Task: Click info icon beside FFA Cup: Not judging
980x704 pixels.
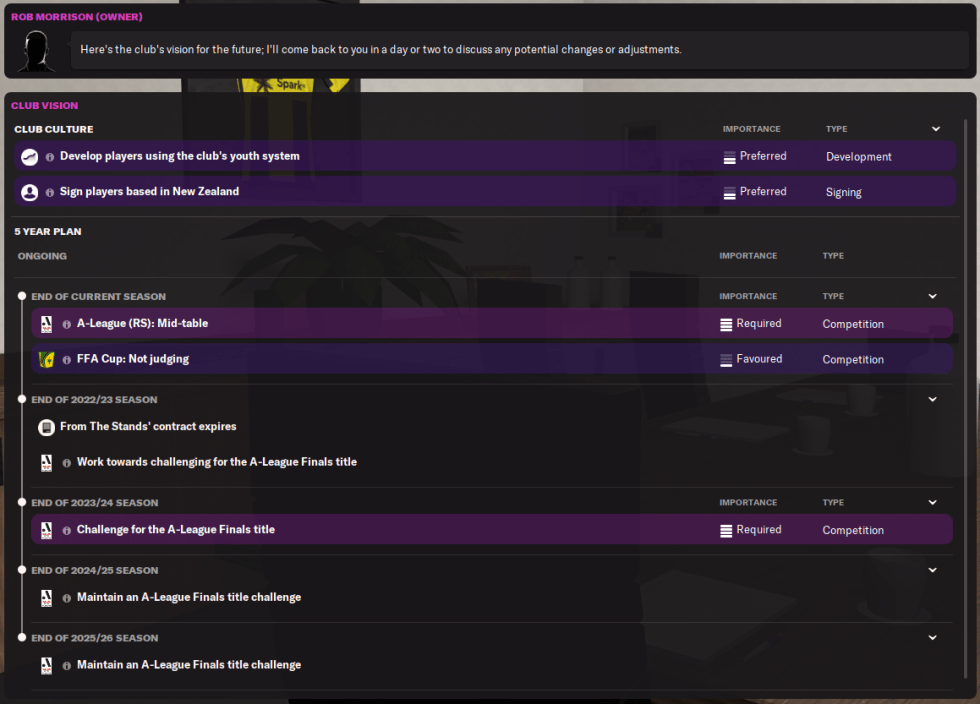Action: click(67, 359)
